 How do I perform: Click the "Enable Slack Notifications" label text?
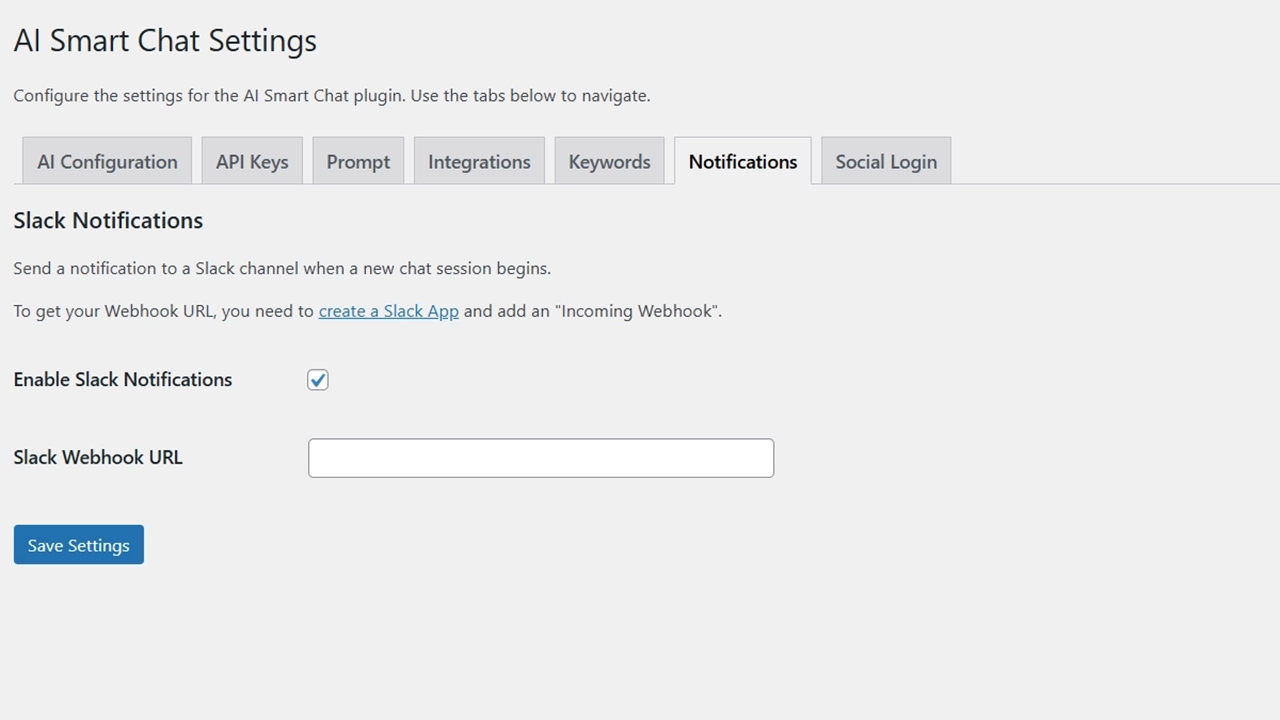coord(123,380)
